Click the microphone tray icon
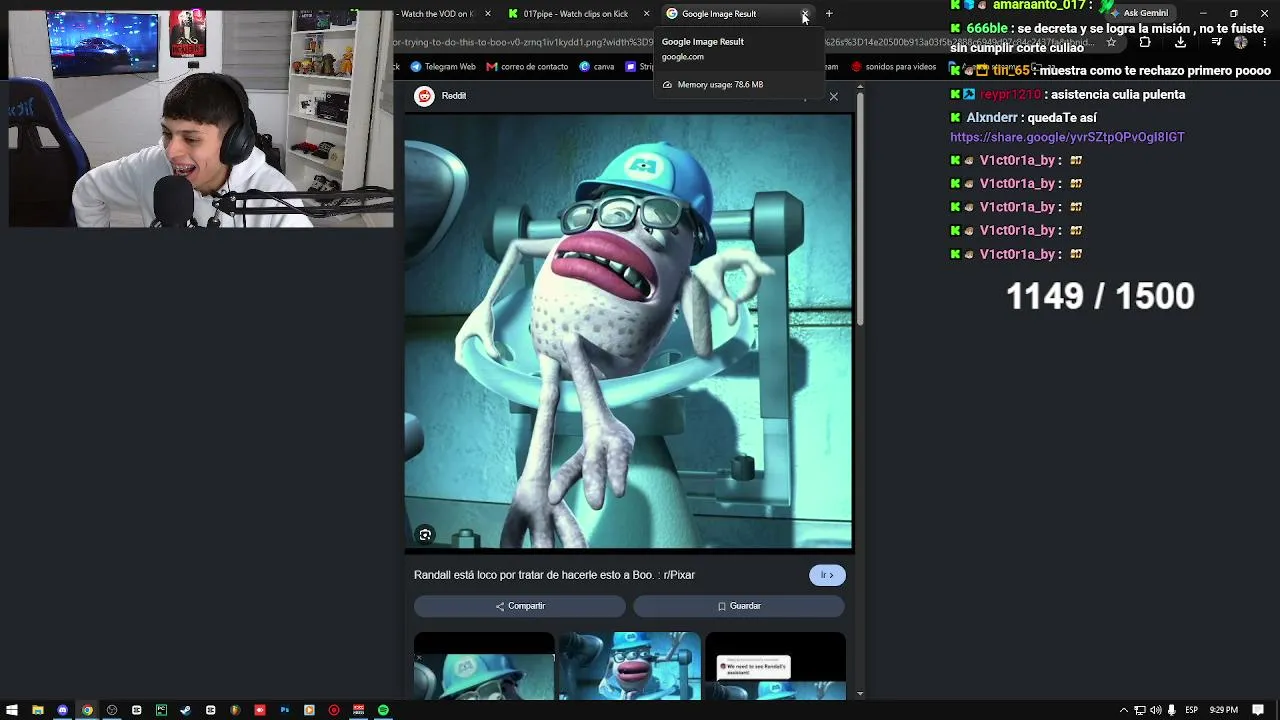Screen dimensions: 1280x720 click(1171, 710)
